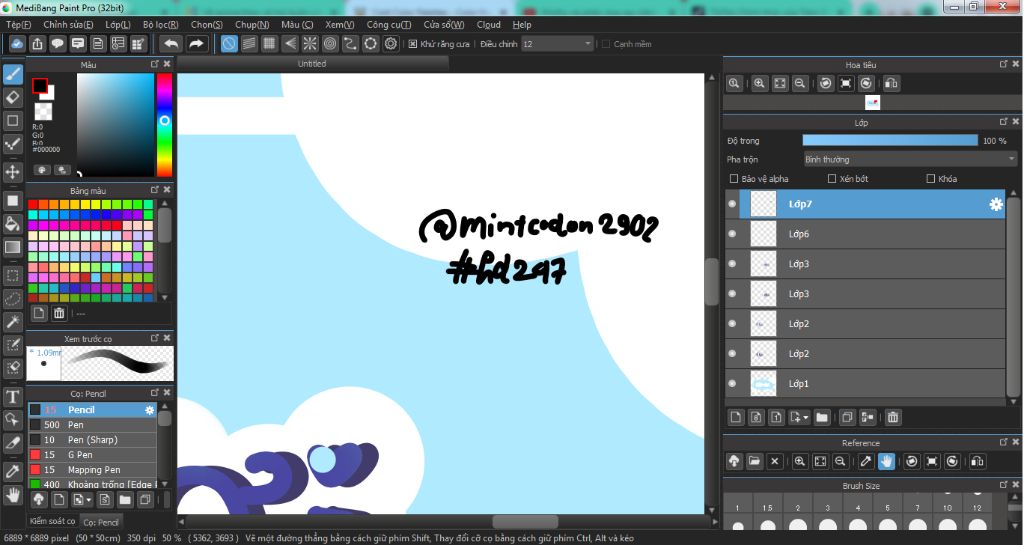Toggle the Khử răng cưa checkbox

point(413,44)
